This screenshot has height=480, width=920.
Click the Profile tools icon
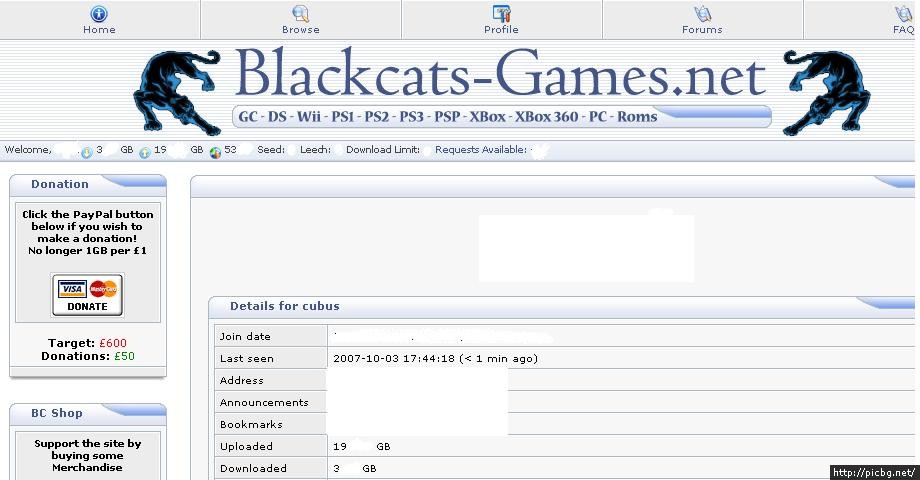click(x=501, y=13)
